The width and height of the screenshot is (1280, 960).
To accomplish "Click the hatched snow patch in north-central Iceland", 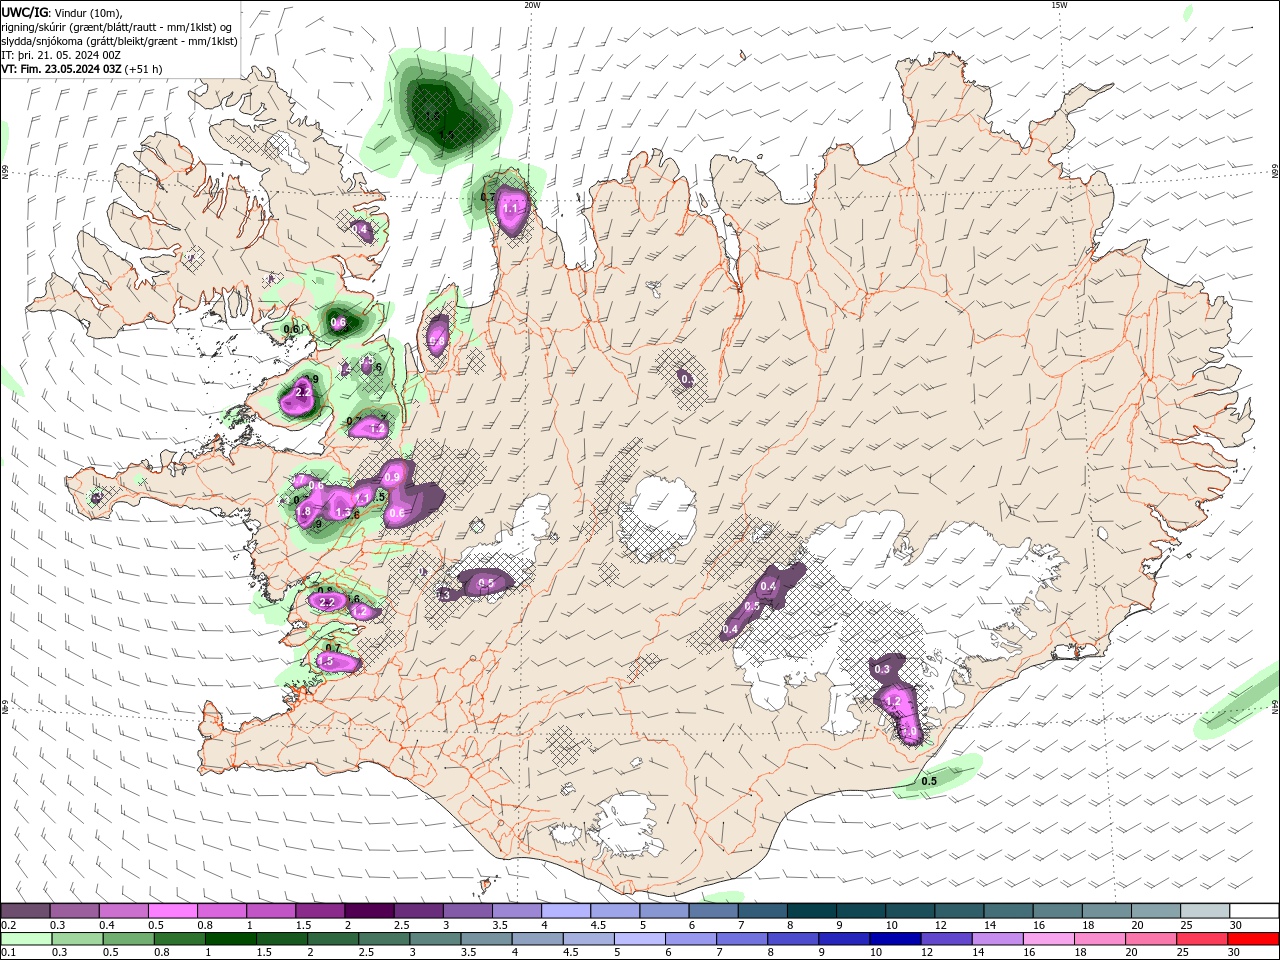I will [x=684, y=379].
